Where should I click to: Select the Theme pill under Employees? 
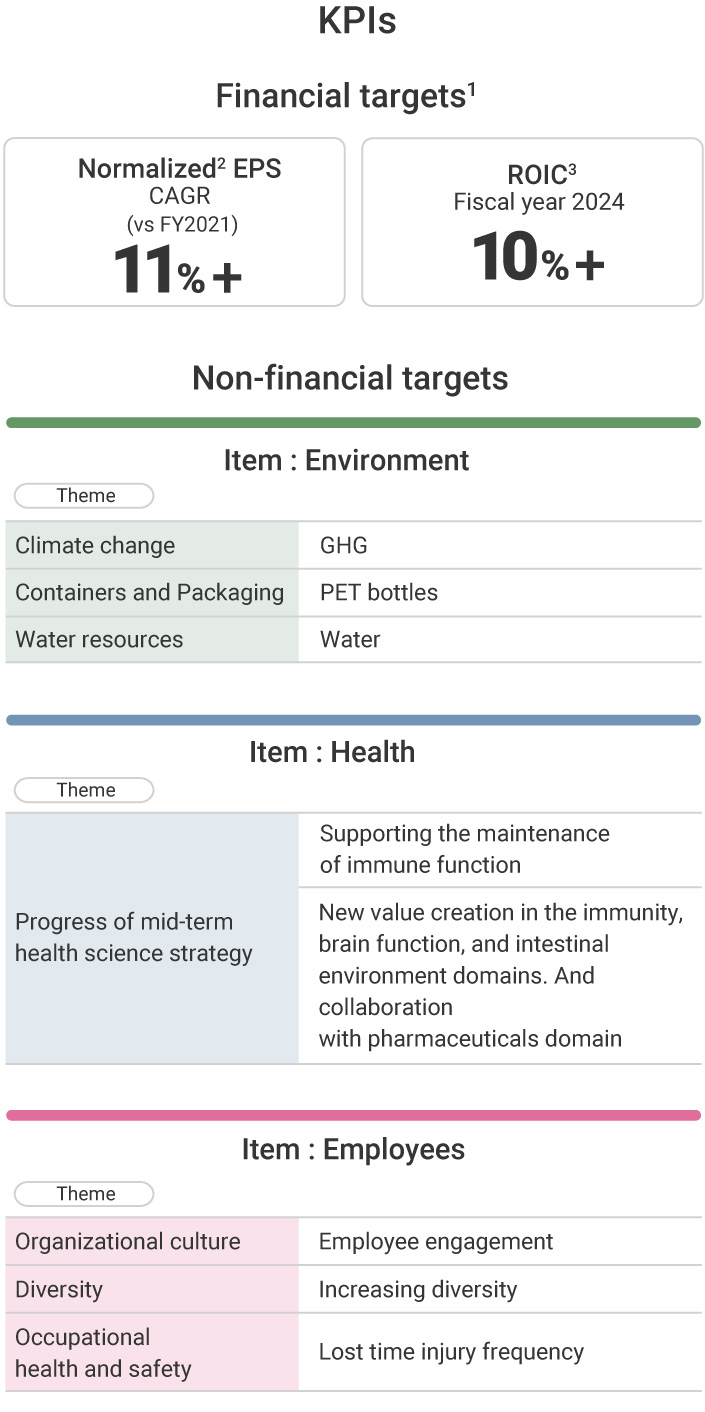tap(86, 1194)
